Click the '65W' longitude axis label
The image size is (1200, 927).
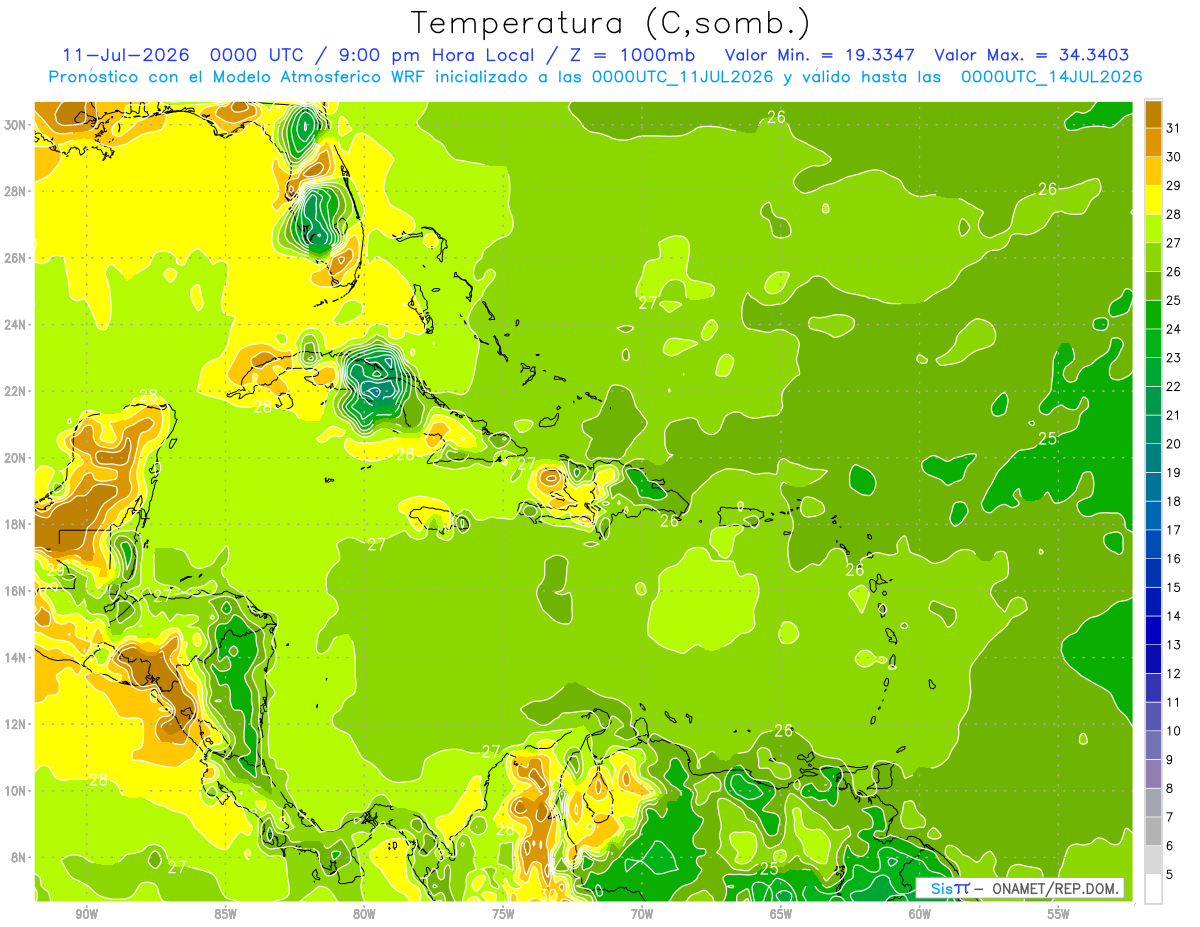point(781,914)
